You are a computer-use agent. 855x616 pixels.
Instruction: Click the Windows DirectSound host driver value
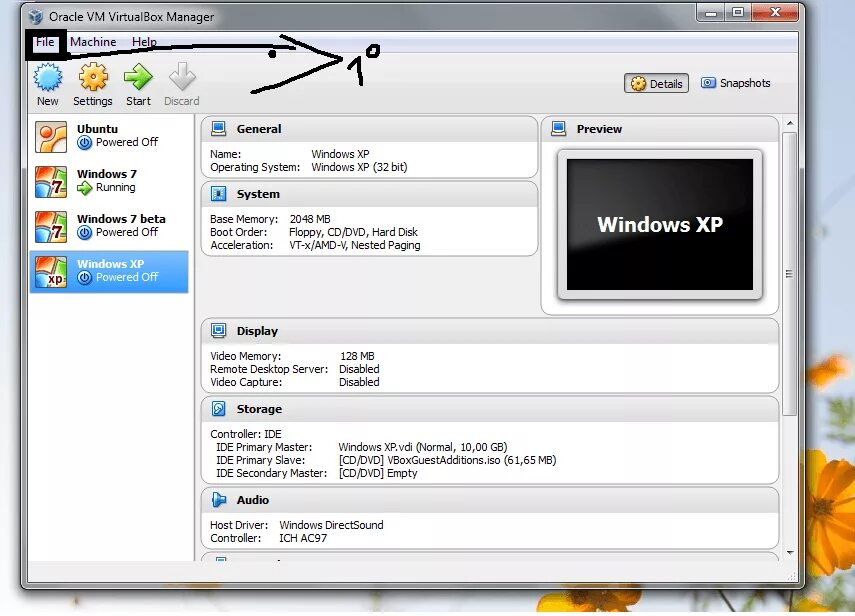pos(332,525)
